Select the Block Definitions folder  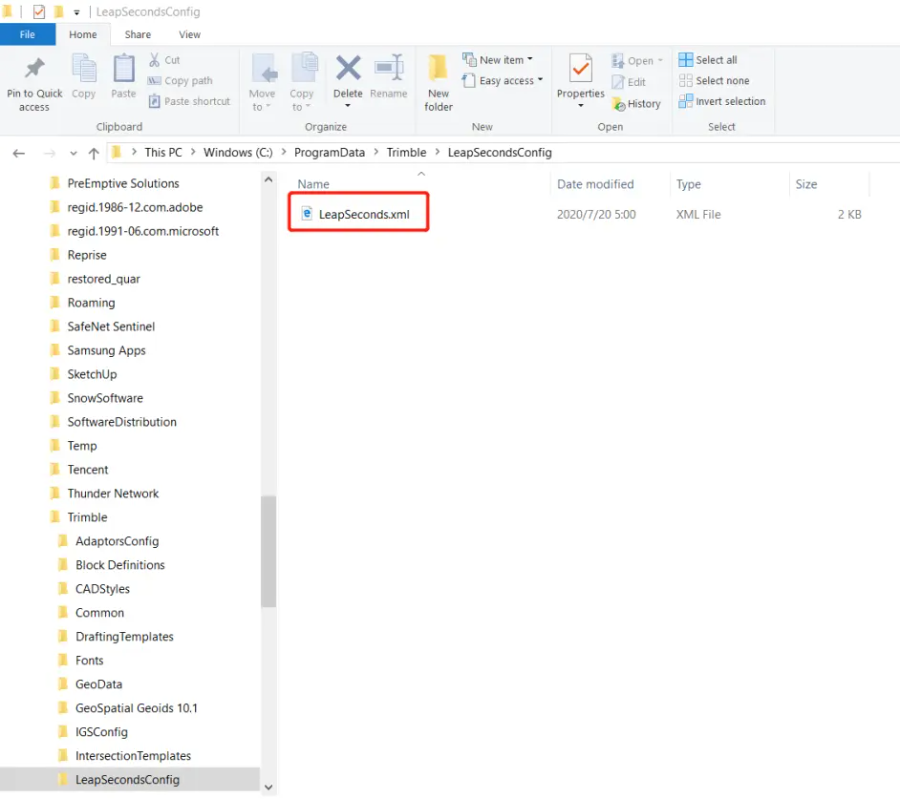point(120,565)
